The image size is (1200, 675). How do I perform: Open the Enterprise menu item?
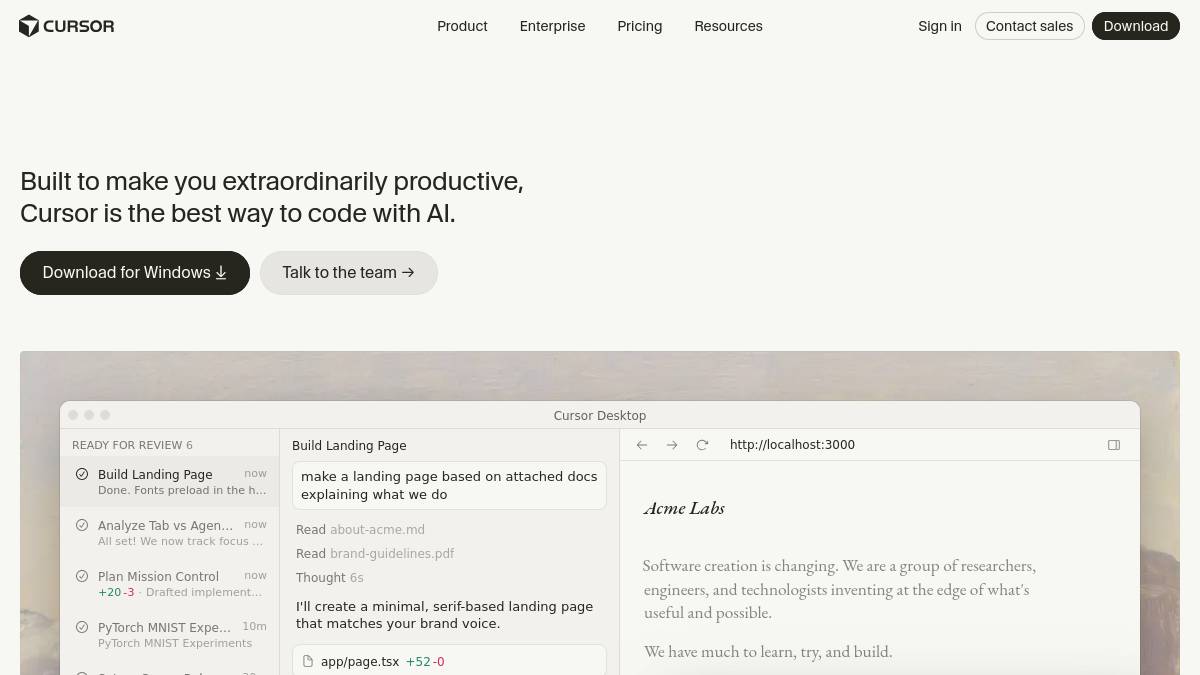pyautogui.click(x=552, y=26)
